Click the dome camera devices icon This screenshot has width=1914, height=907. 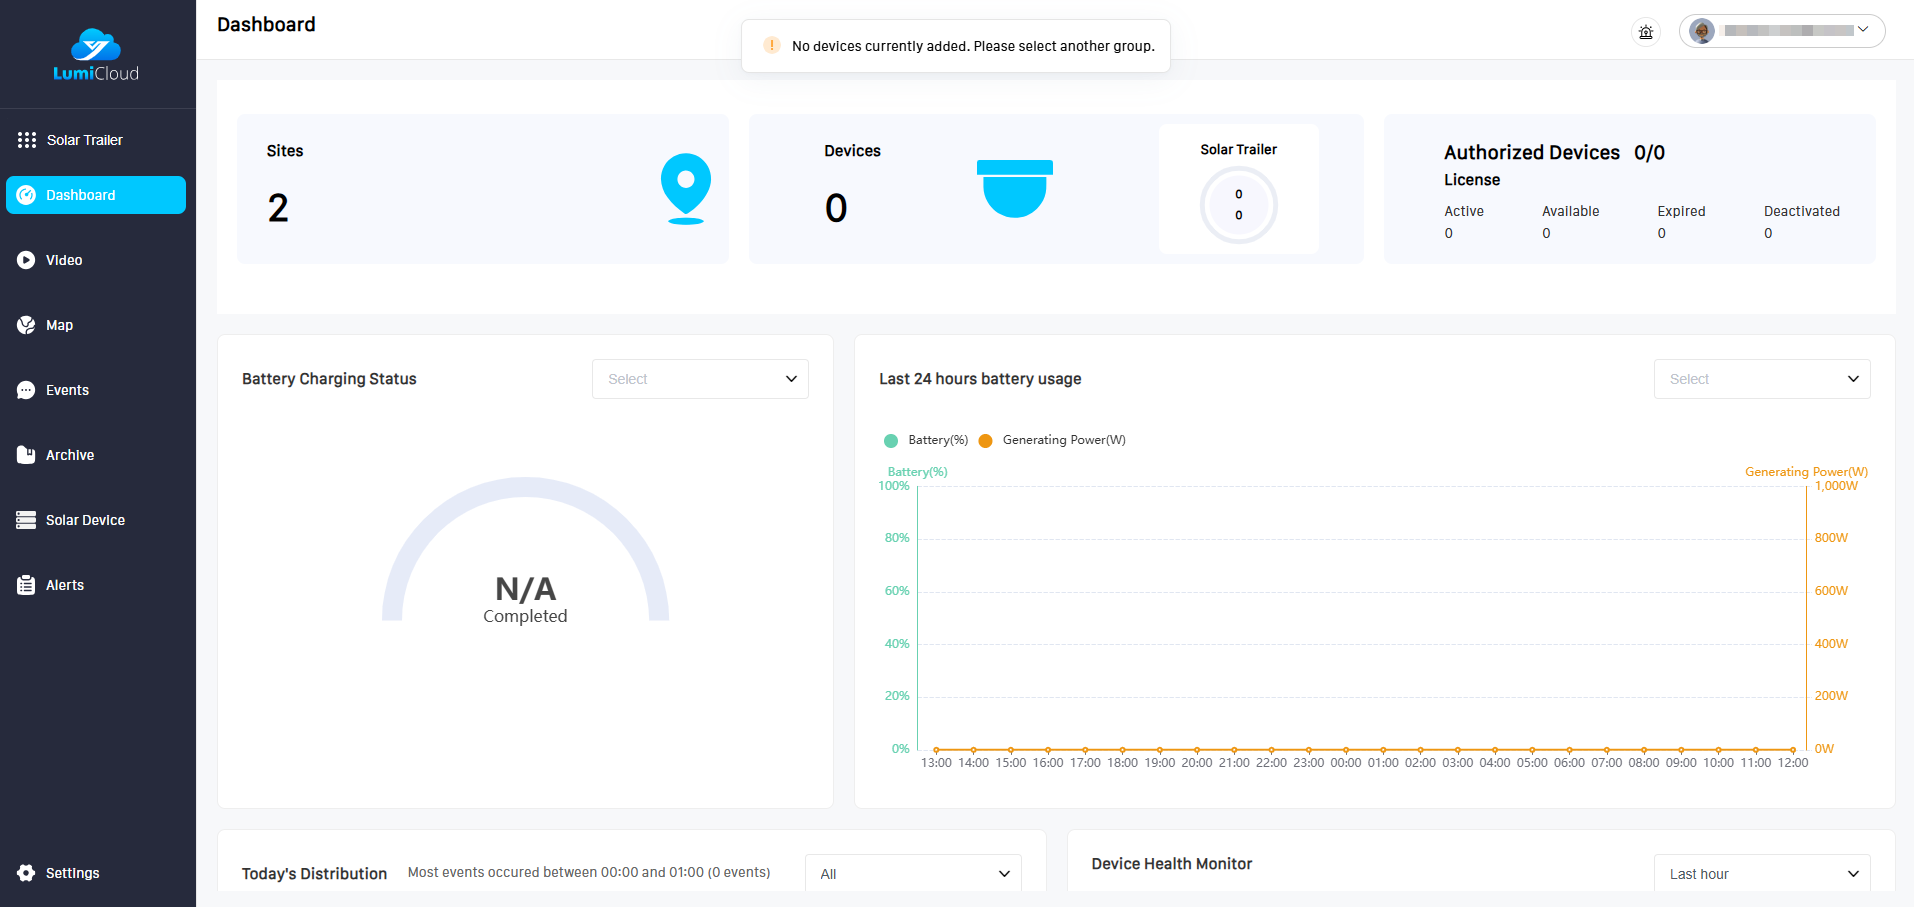click(1014, 188)
